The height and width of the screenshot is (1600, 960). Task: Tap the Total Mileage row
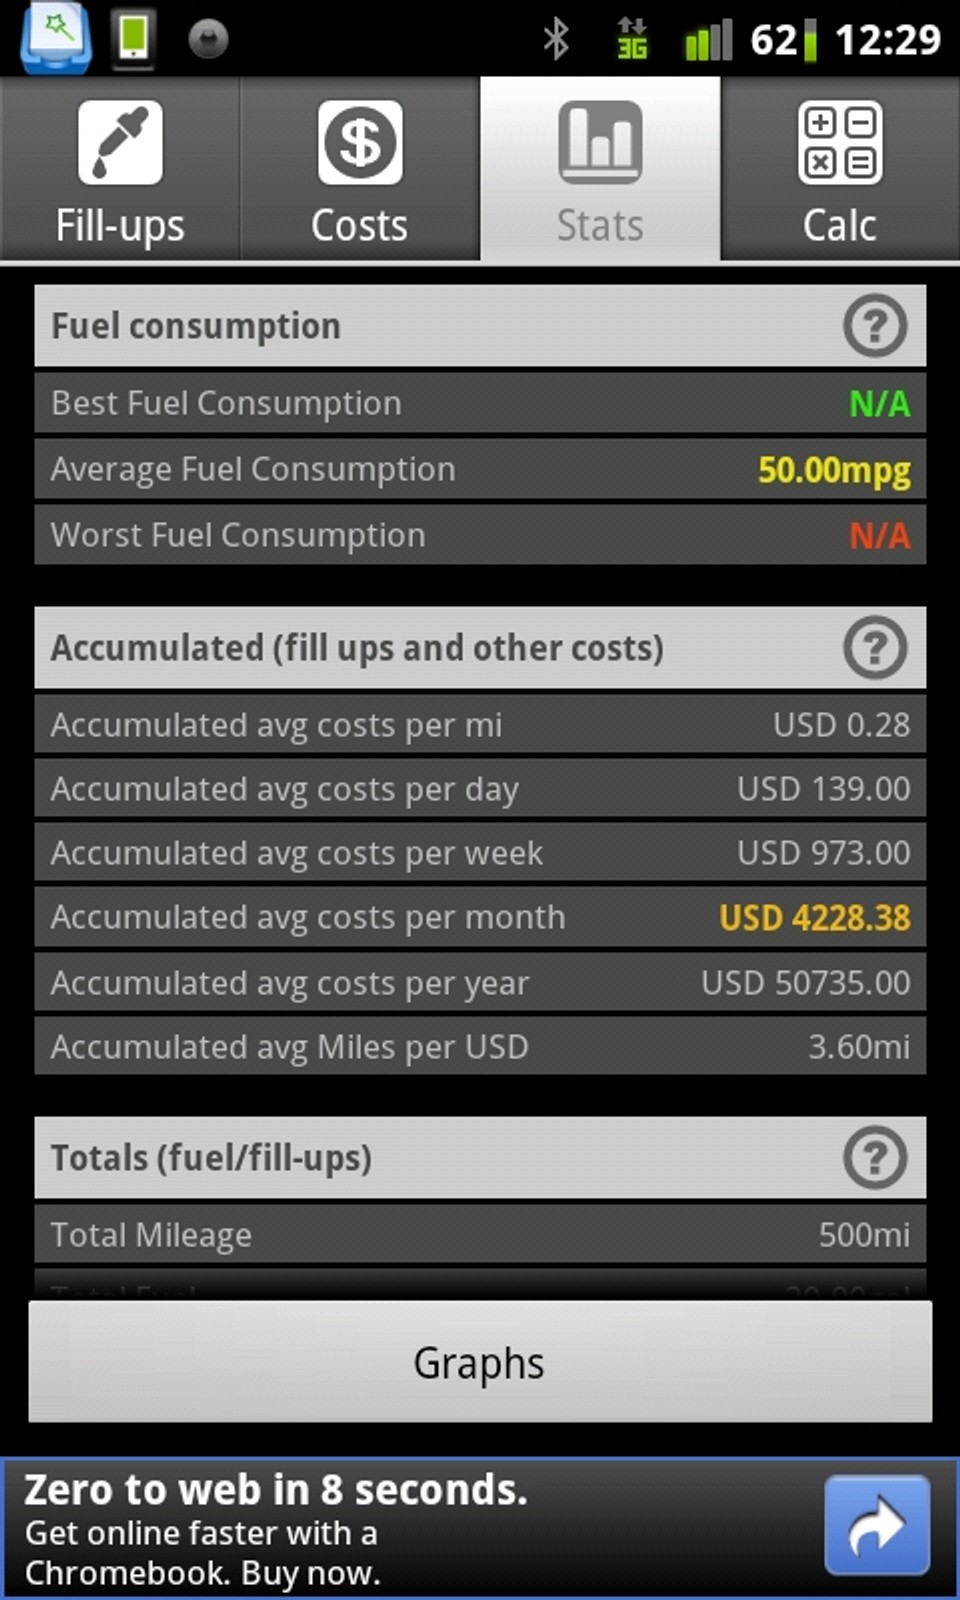click(x=480, y=1235)
